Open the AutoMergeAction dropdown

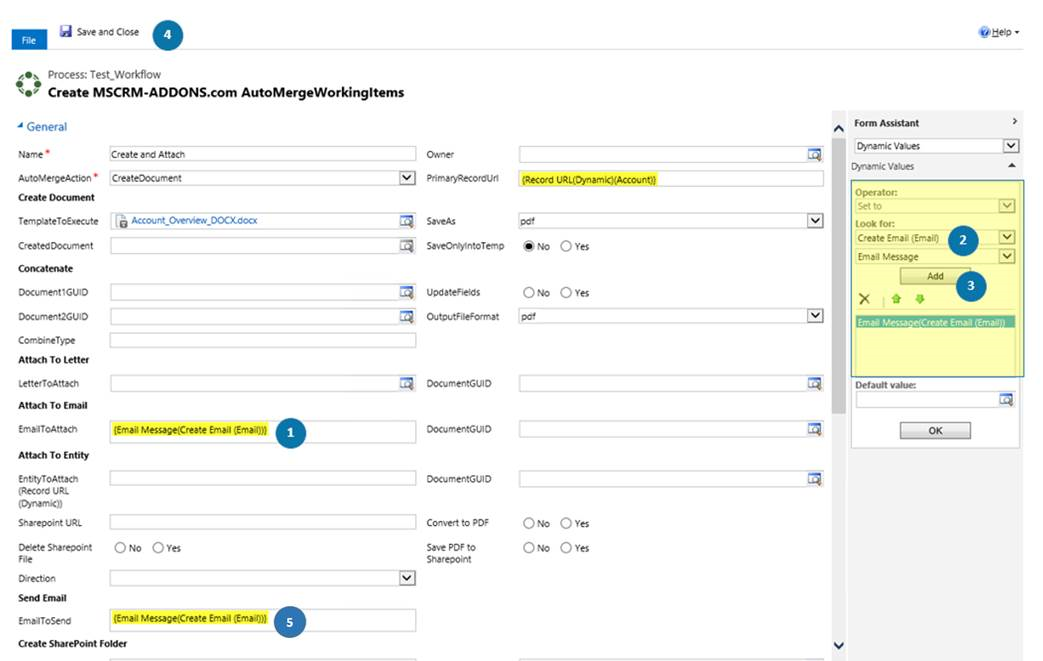(407, 178)
